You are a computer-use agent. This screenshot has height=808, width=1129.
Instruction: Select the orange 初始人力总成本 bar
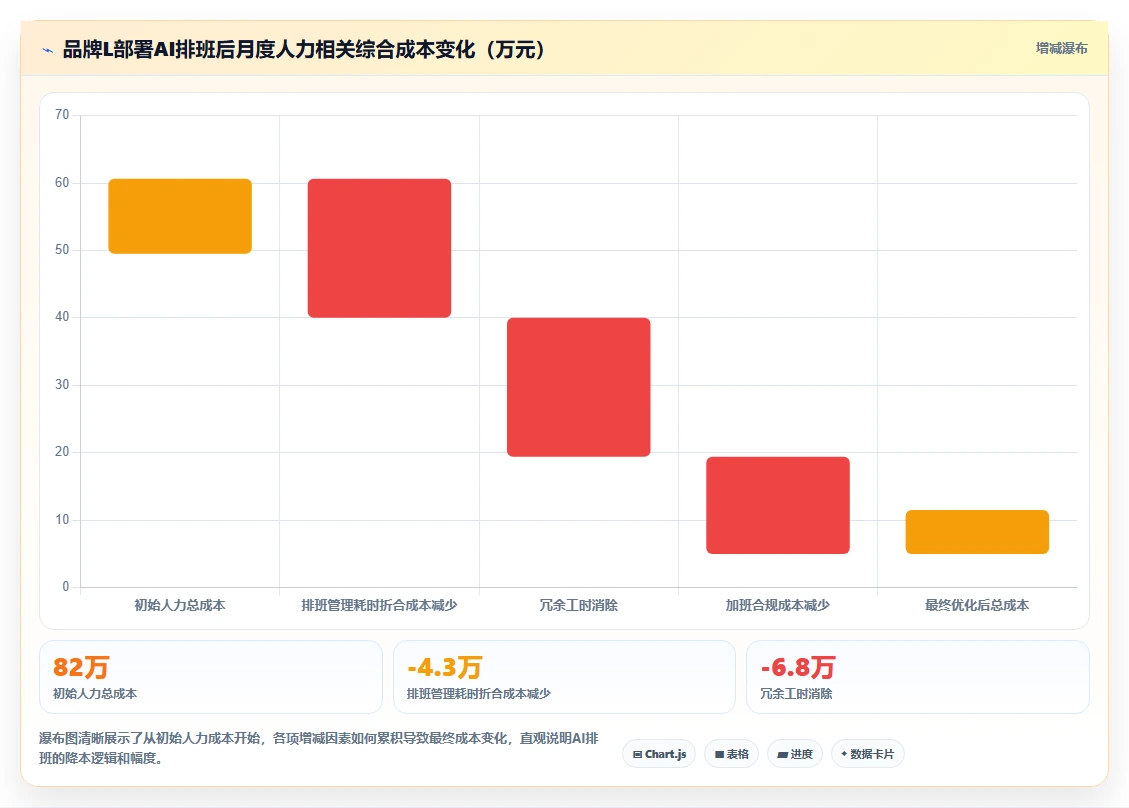(180, 216)
